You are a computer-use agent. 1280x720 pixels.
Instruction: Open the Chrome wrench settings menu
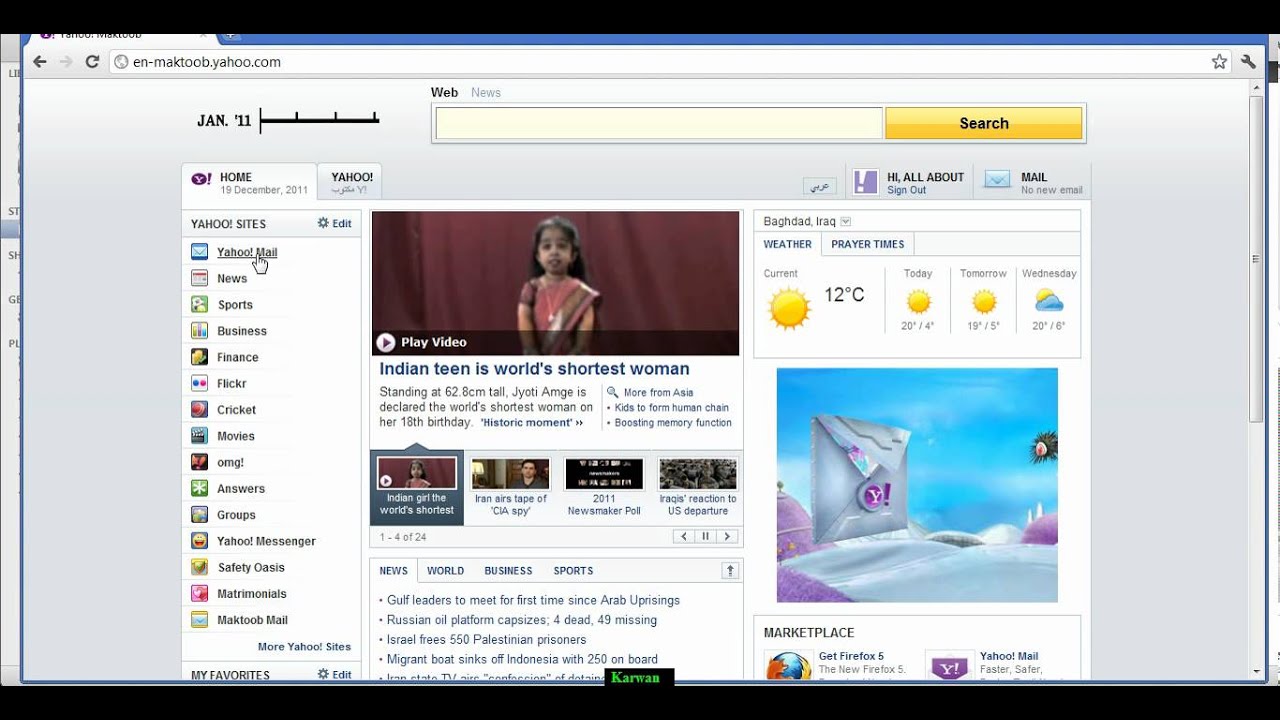(x=1248, y=62)
